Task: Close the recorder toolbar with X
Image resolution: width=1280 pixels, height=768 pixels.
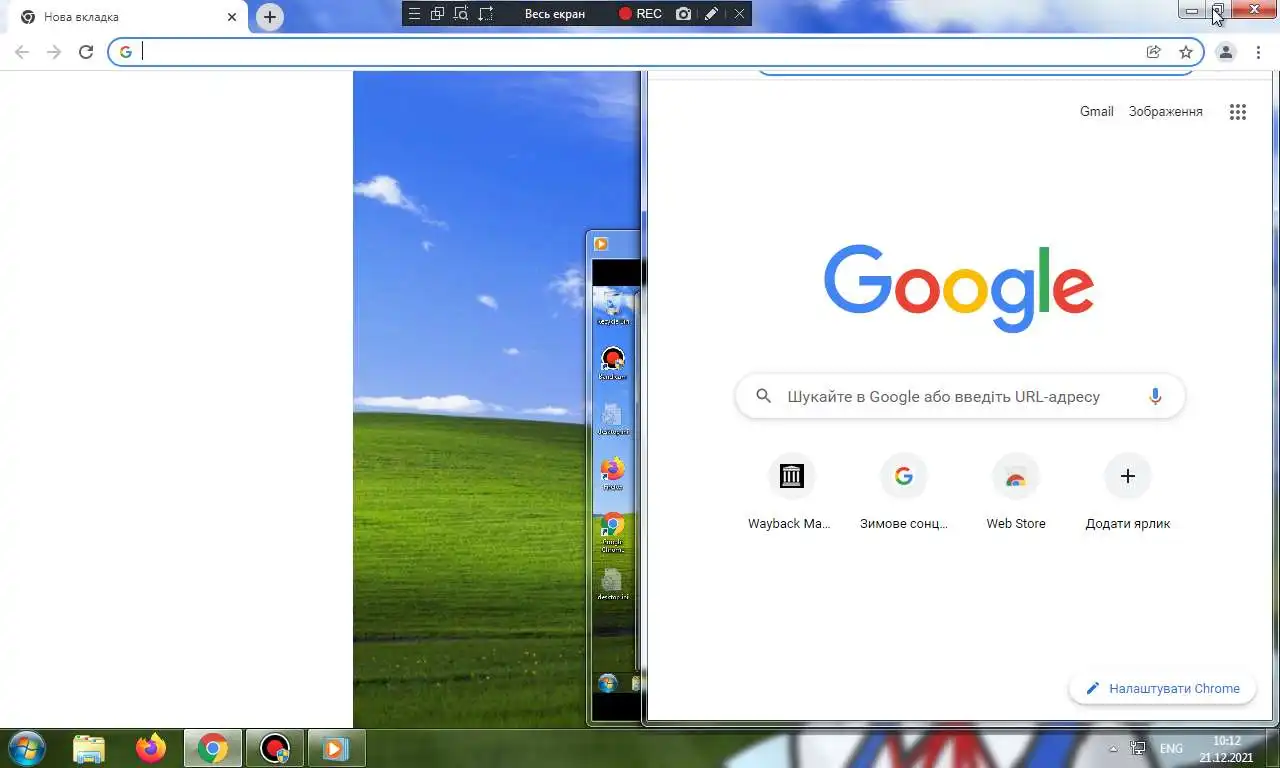Action: point(739,14)
